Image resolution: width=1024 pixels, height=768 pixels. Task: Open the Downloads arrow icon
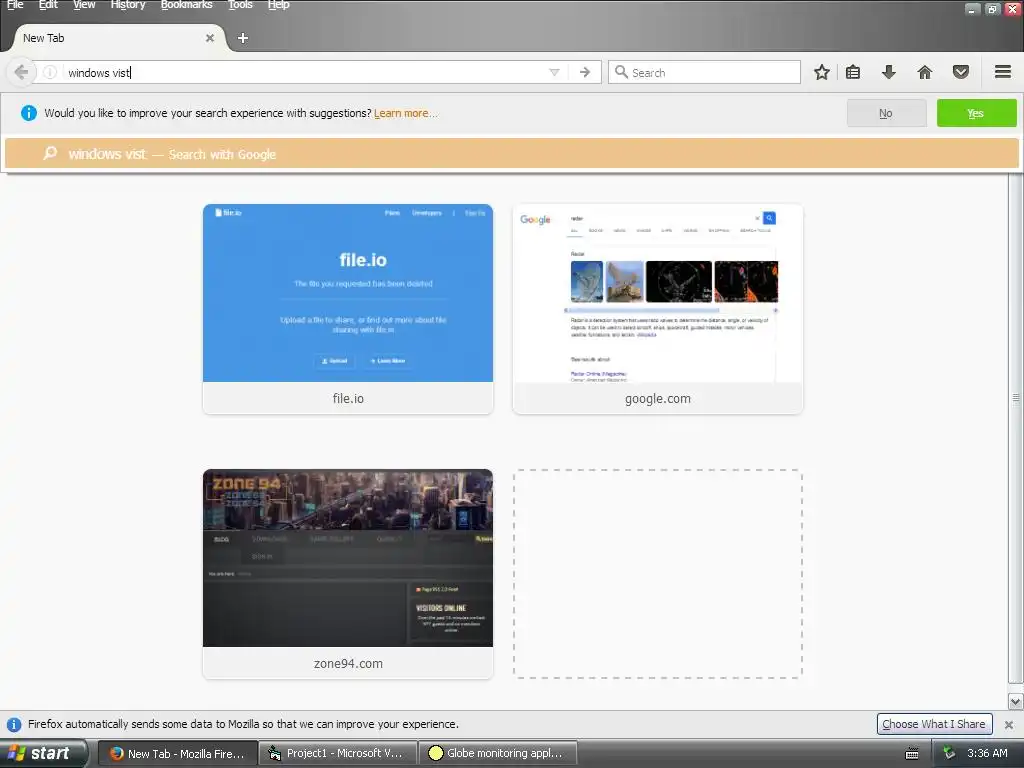click(888, 72)
